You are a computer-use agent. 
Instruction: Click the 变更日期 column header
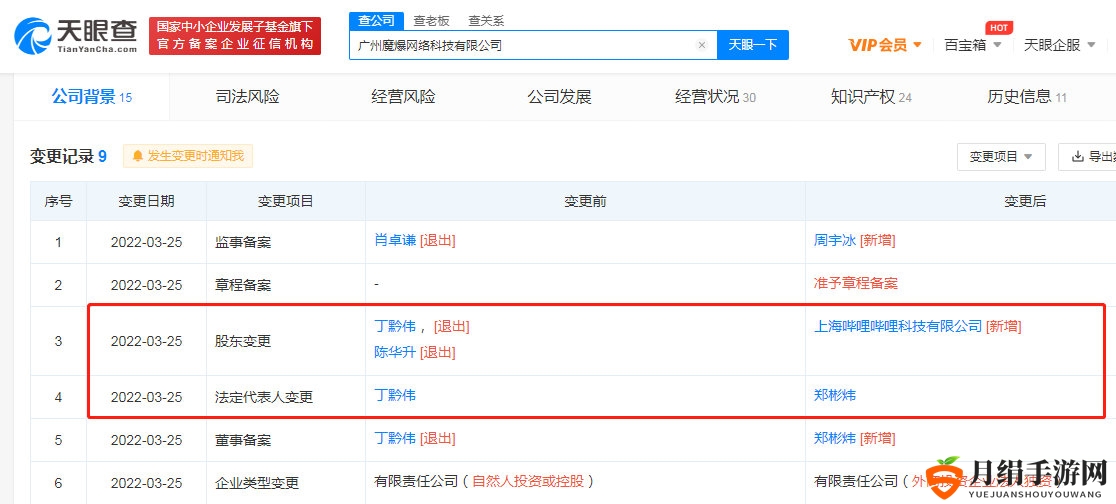146,201
